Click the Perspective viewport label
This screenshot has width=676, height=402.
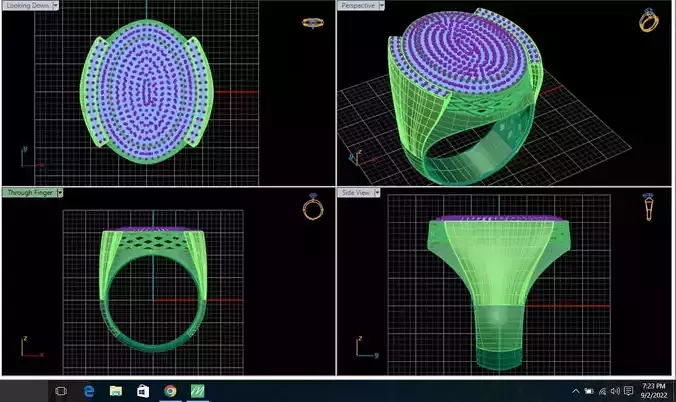358,5
